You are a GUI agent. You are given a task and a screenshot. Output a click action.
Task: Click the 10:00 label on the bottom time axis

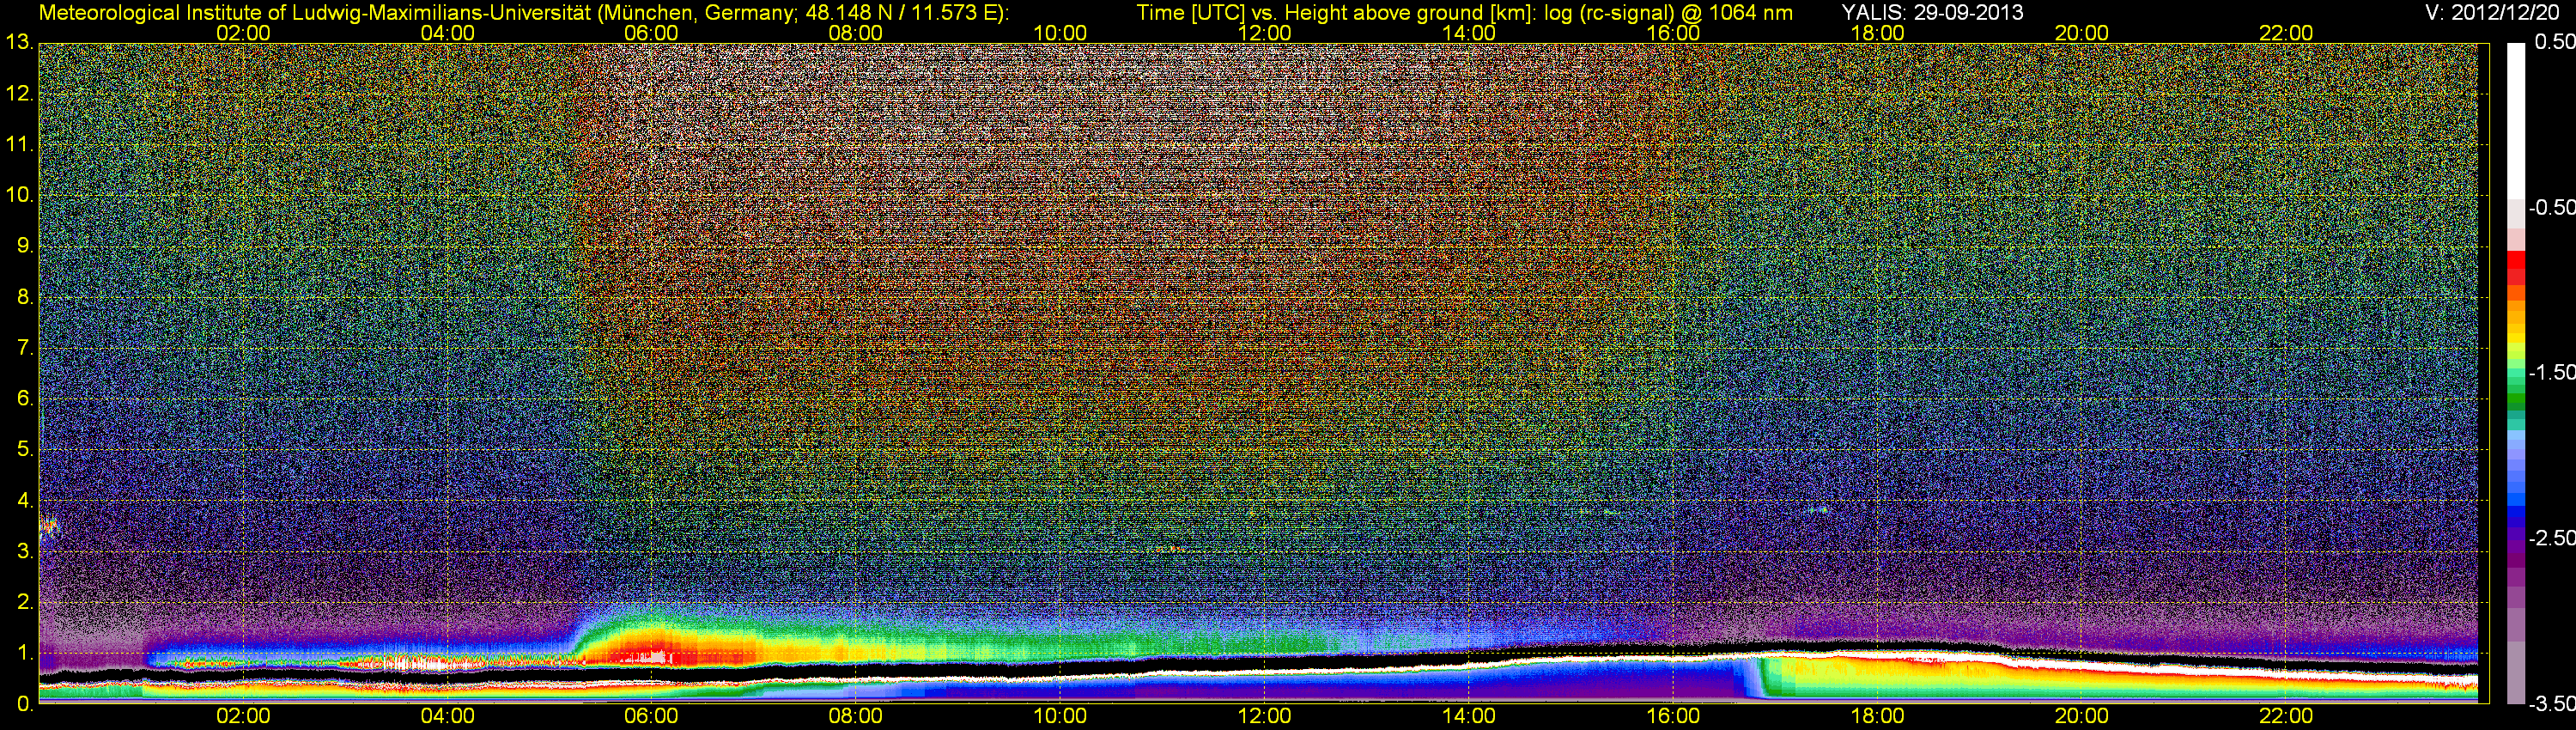pyautogui.click(x=1060, y=716)
